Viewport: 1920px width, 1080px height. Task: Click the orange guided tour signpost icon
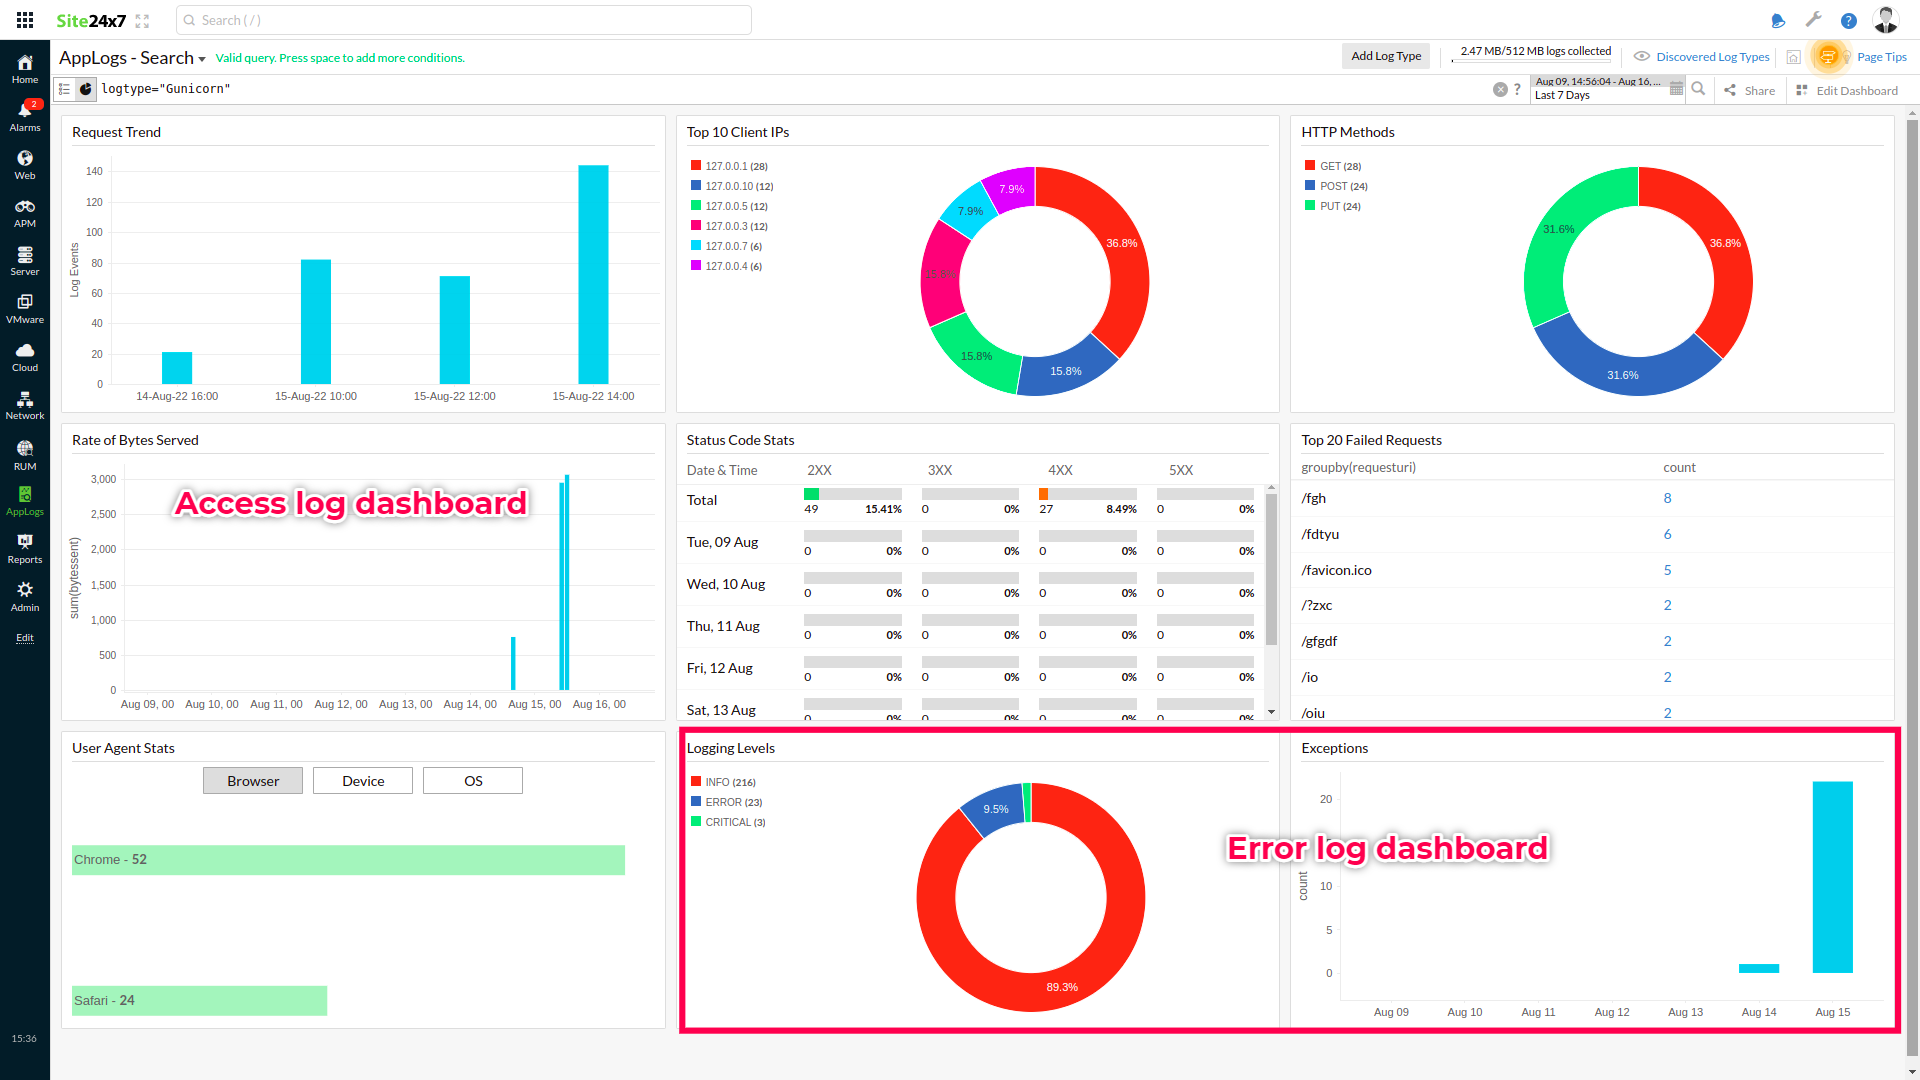[1827, 57]
